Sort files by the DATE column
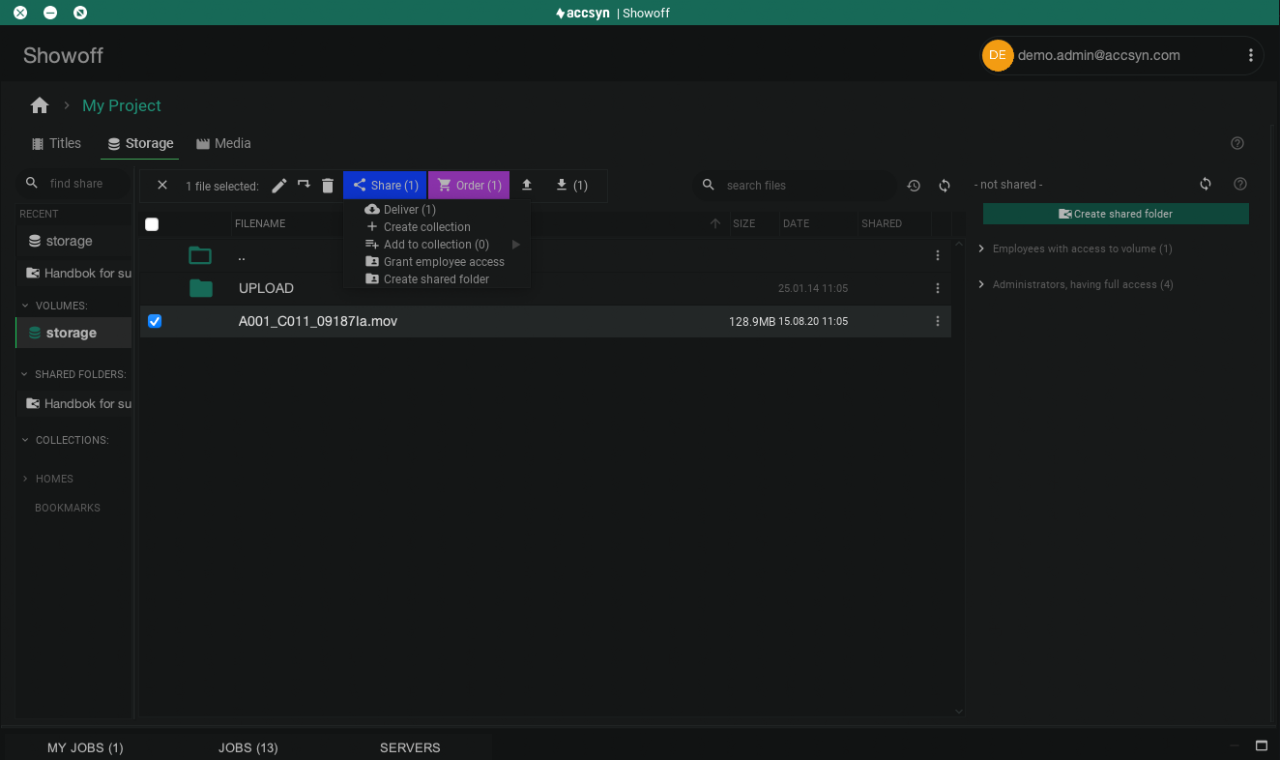1280x760 pixels. [796, 223]
